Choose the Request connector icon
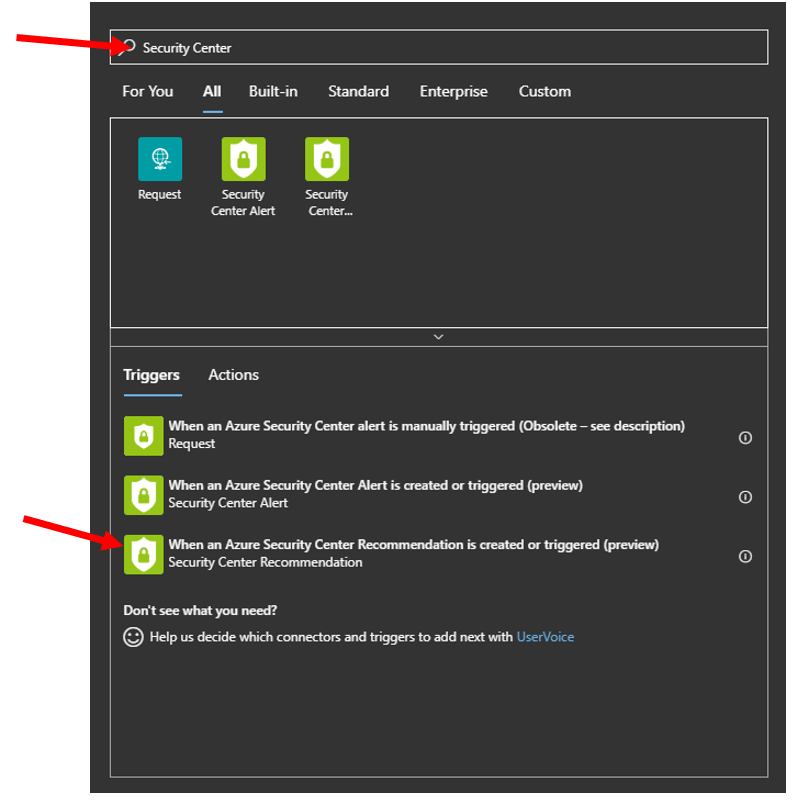 [160, 159]
